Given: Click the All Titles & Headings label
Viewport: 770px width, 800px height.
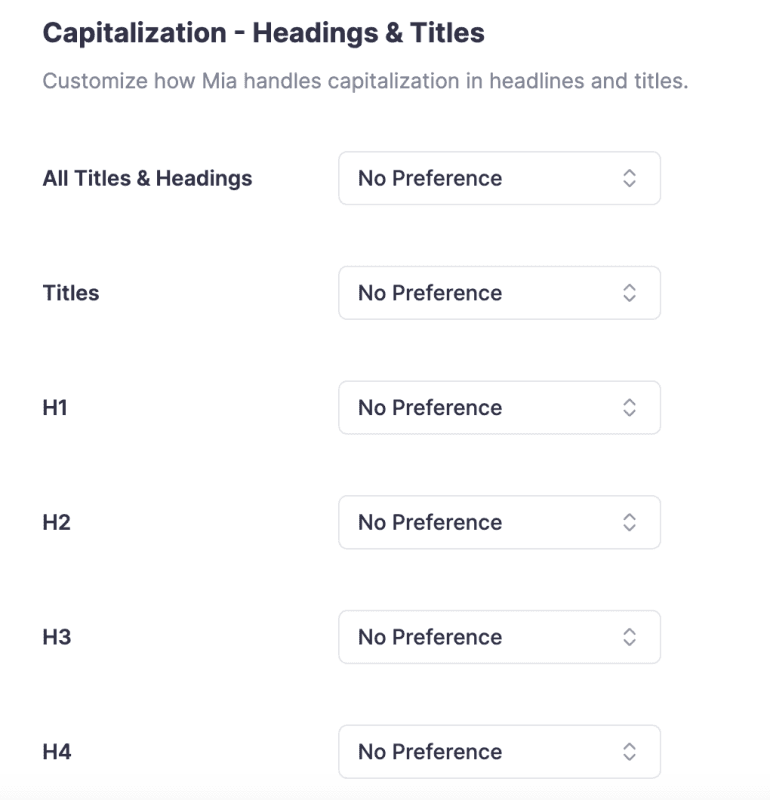Looking at the screenshot, I should [x=147, y=179].
